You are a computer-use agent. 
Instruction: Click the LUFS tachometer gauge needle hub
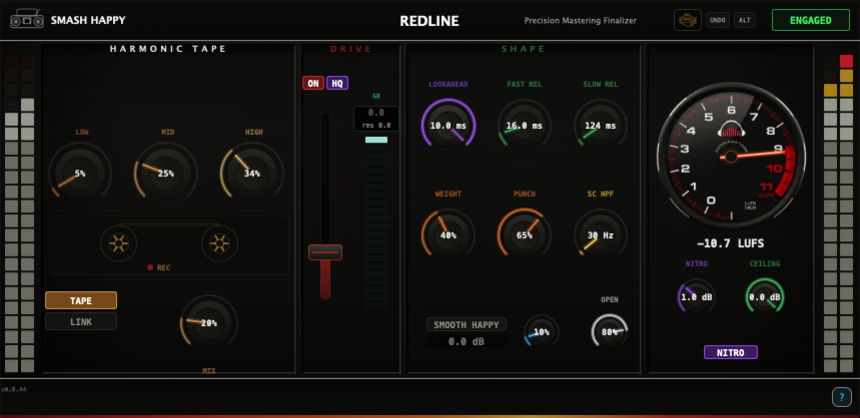coord(731,157)
